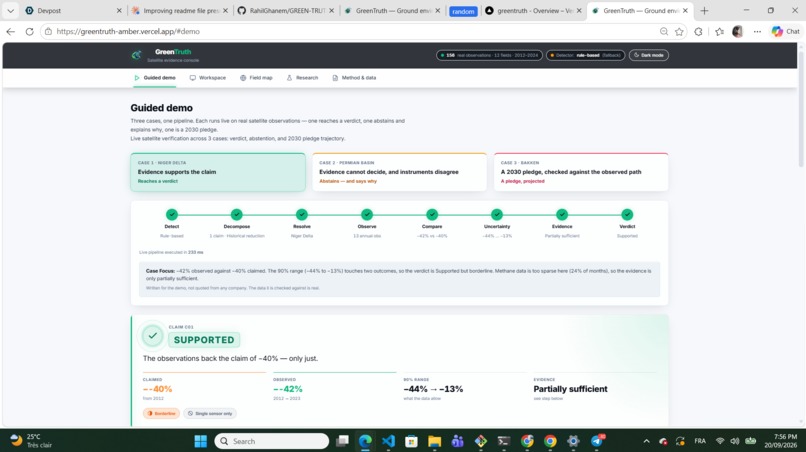Click the Resolve pipeline step checkmark
Screen dimensions: 806x452
pyautogui.click(x=302, y=214)
